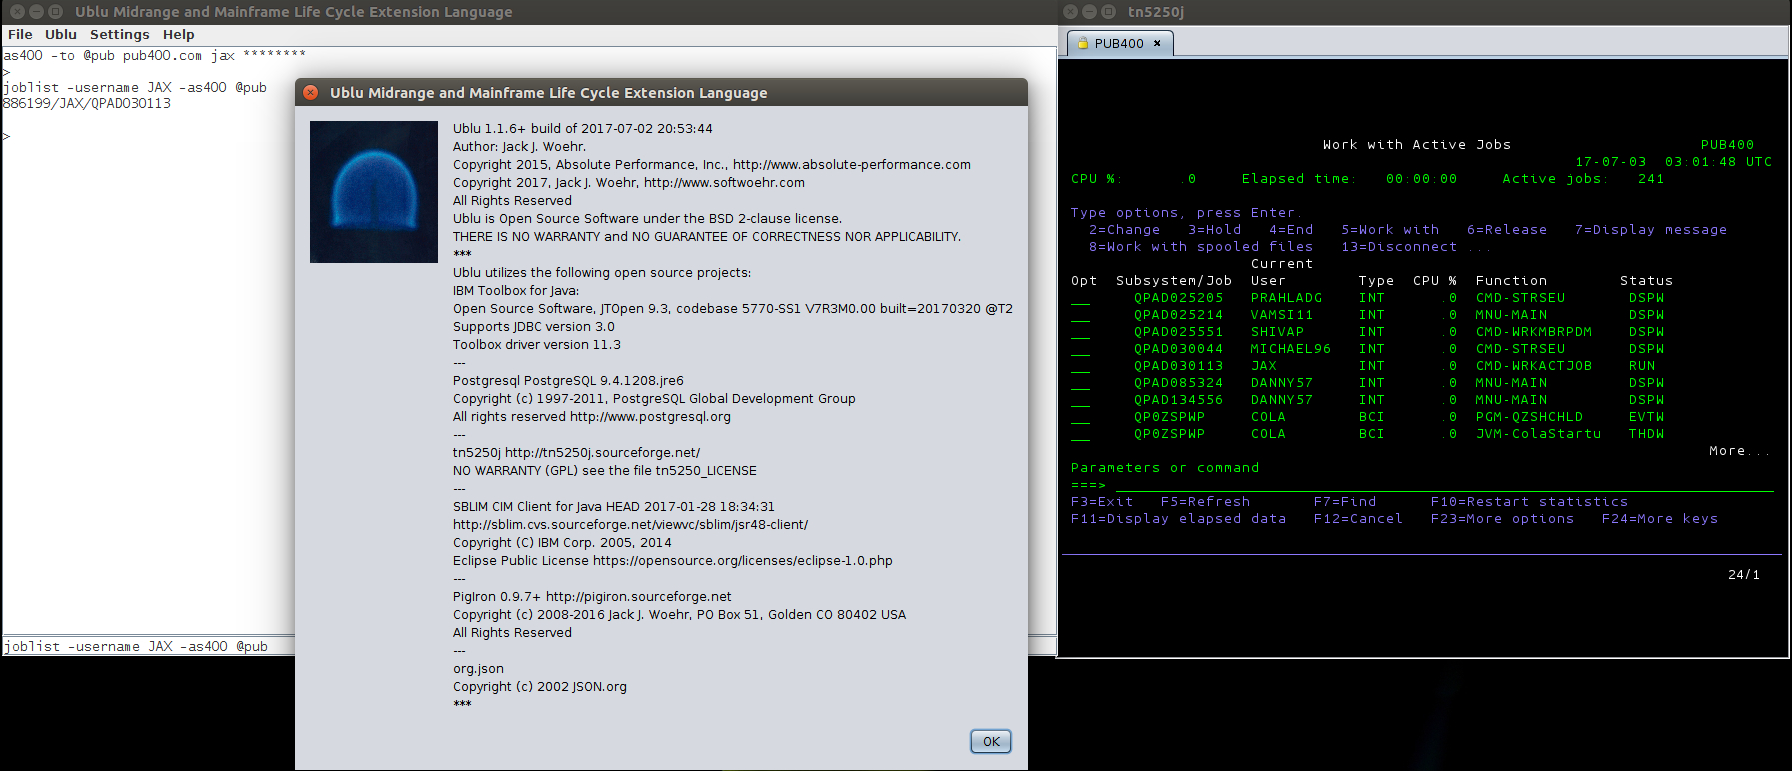Click the option field for QPAD030113 JAX job
The height and width of the screenshot is (771, 1792).
1080,366
